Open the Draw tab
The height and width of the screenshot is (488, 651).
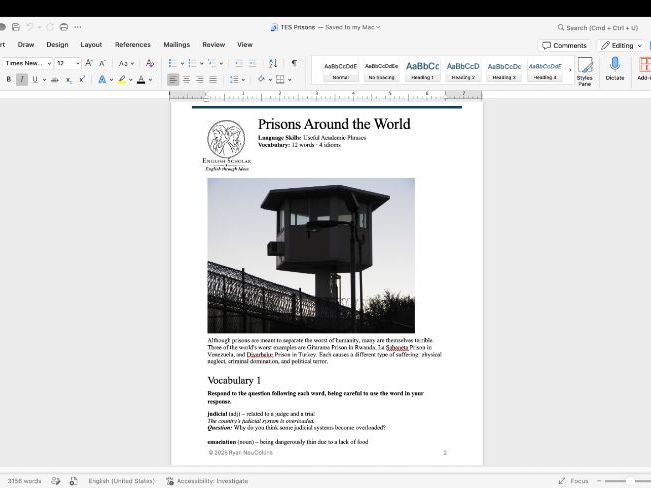[x=26, y=44]
